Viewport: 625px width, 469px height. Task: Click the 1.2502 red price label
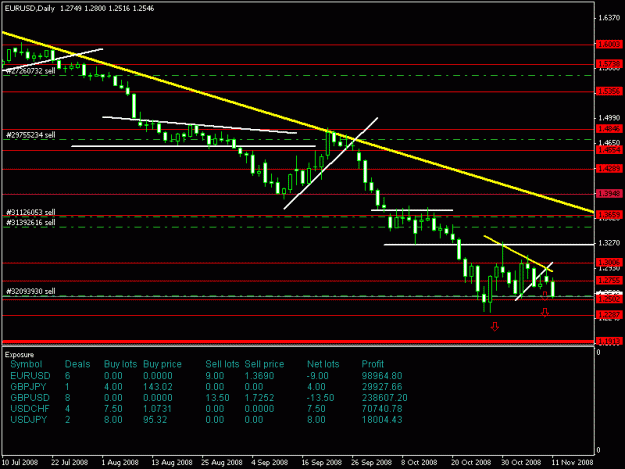click(609, 299)
